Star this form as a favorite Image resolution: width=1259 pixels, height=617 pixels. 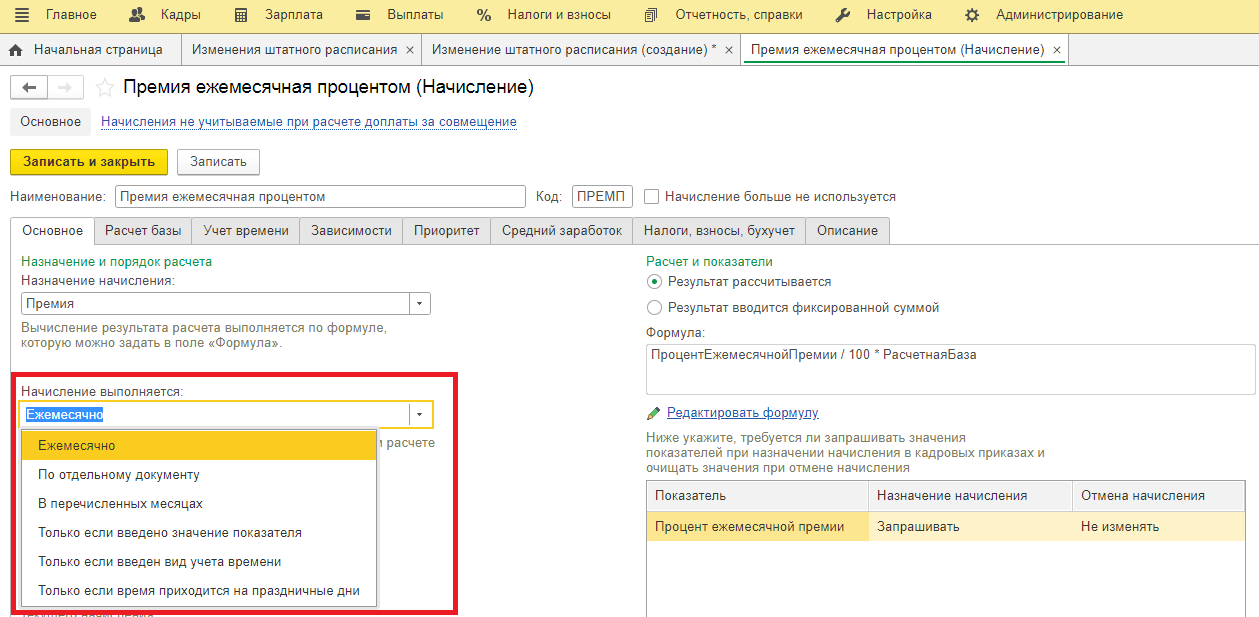[104, 88]
